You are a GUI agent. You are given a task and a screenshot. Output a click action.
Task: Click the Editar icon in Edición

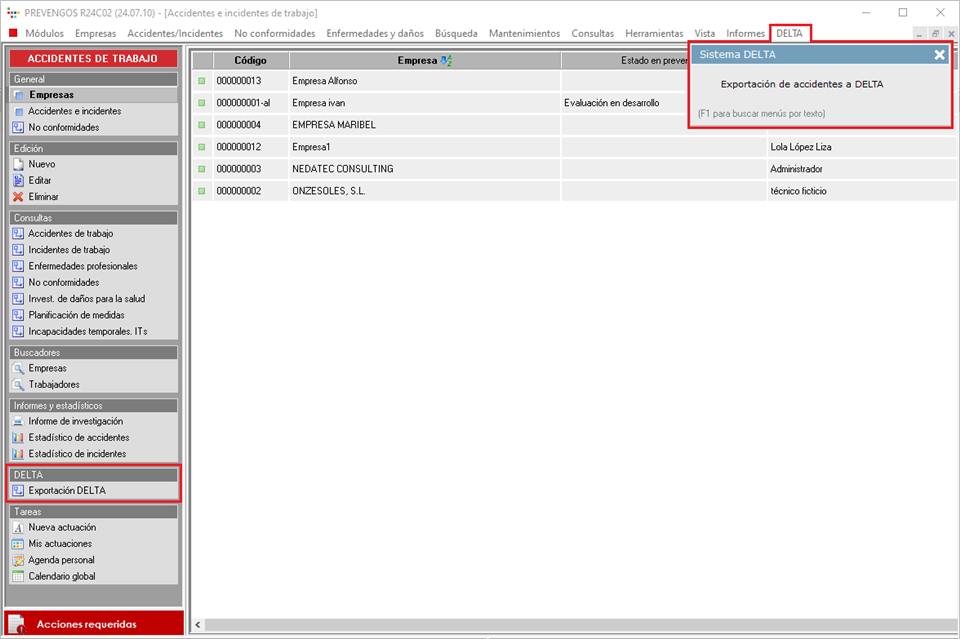coord(18,181)
